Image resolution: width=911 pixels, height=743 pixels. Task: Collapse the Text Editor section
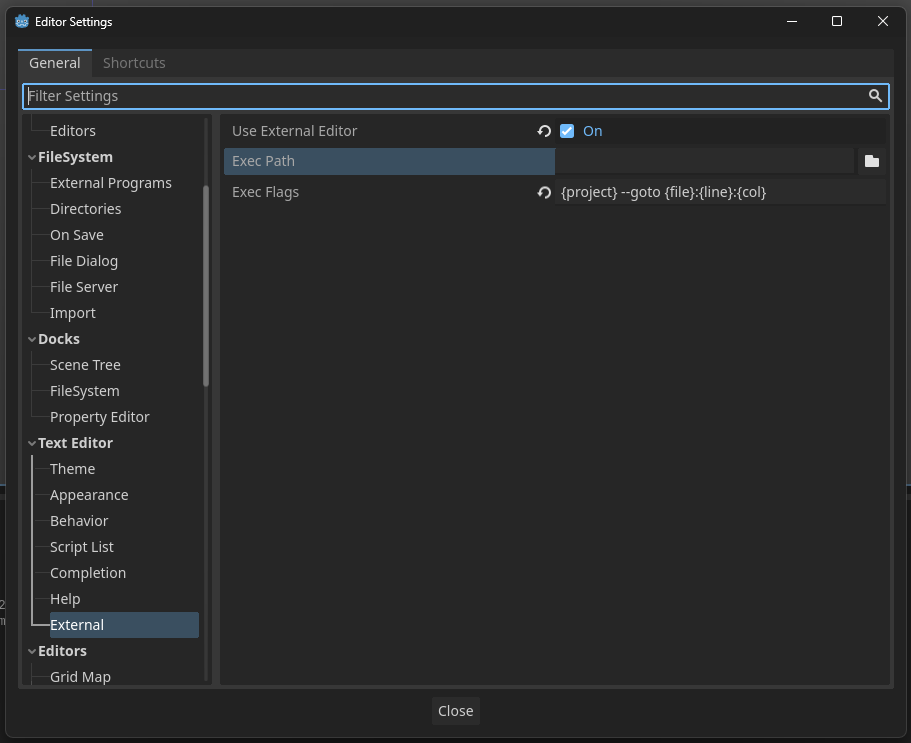(32, 443)
